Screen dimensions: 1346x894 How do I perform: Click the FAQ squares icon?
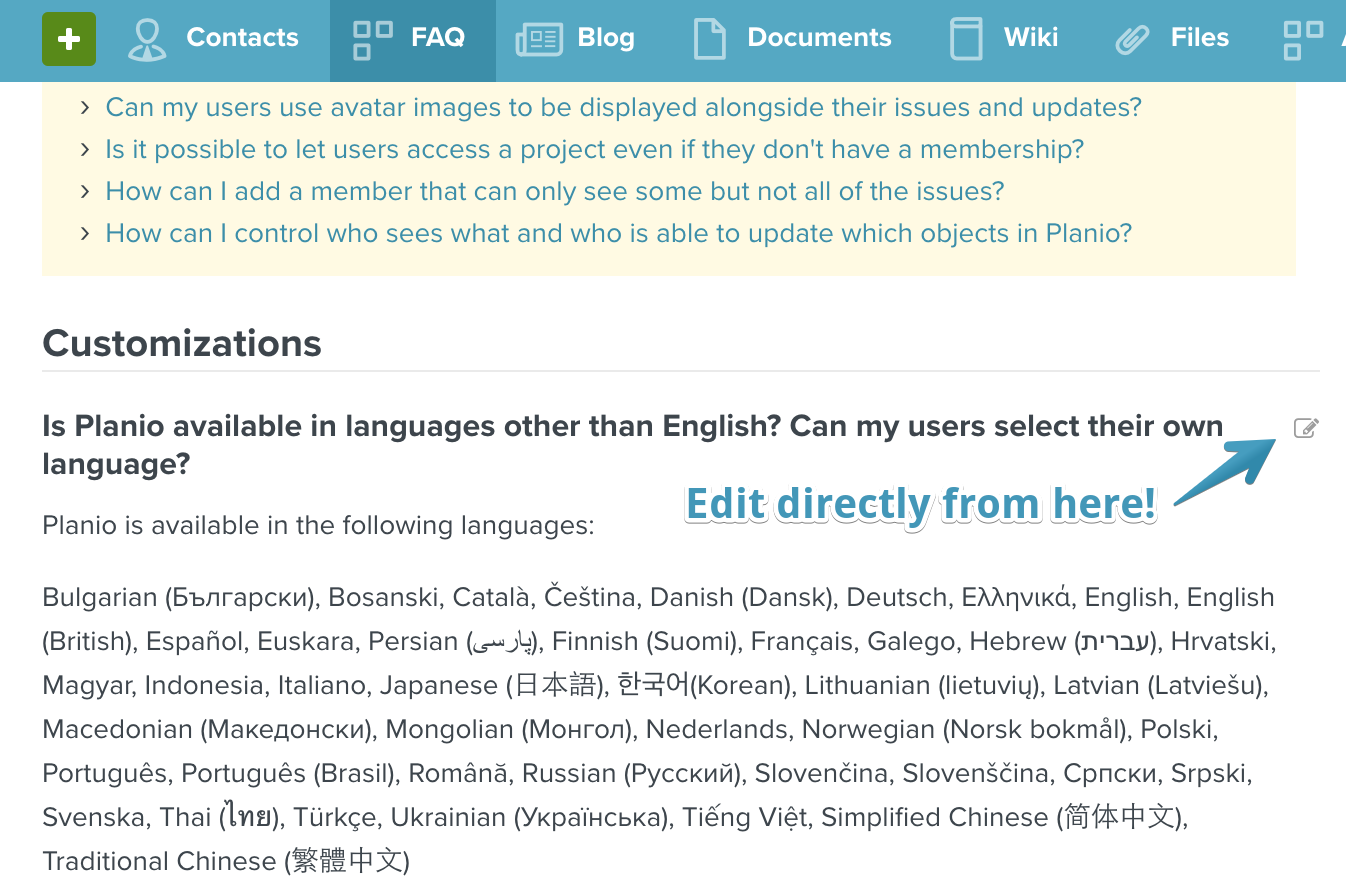373,39
